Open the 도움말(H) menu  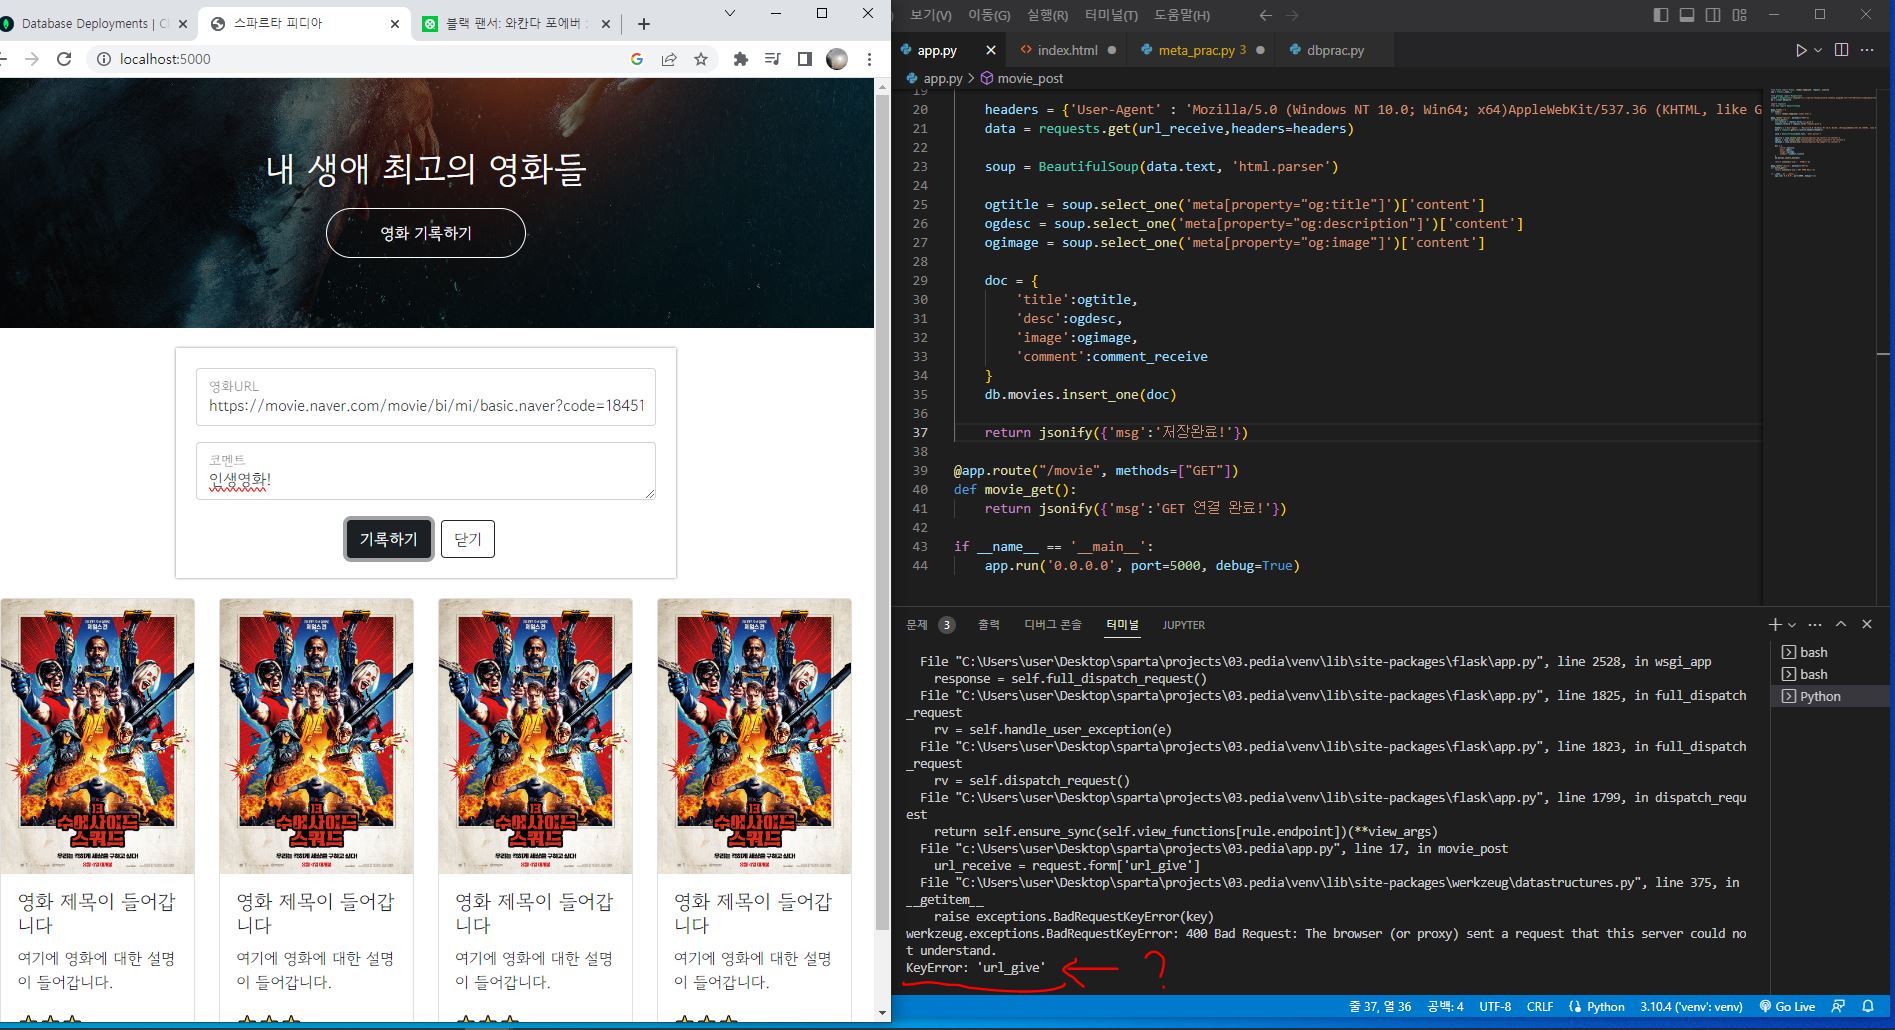[1181, 15]
